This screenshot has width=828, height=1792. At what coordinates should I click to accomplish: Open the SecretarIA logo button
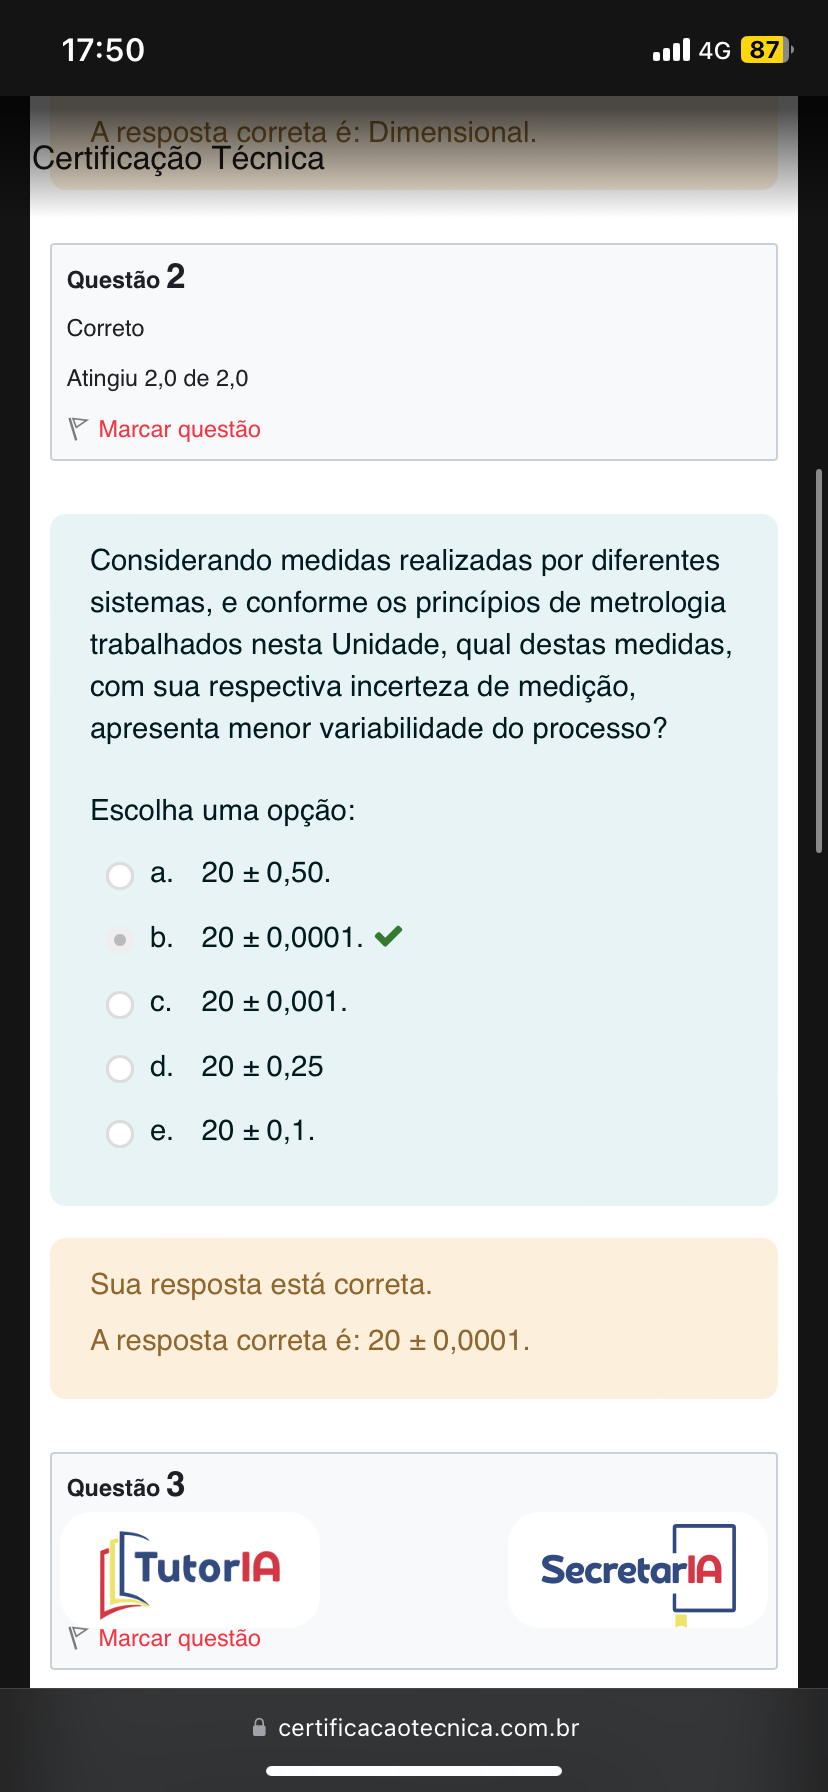coord(638,1570)
